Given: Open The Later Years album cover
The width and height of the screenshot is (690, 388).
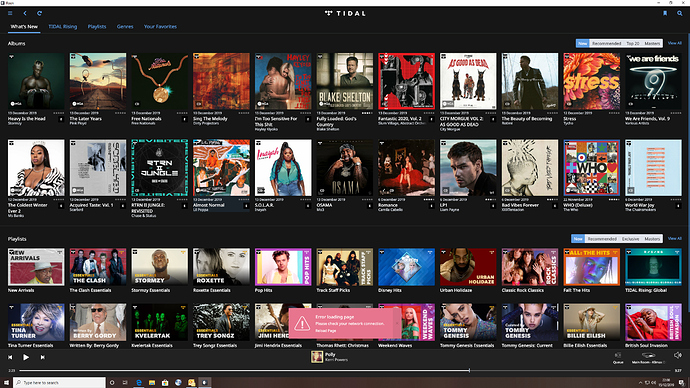Looking at the screenshot, I should pyautogui.click(x=98, y=81).
